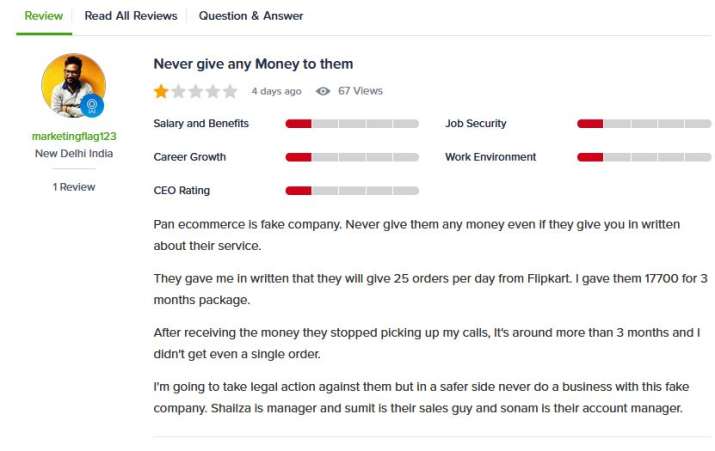Click the fifth grey rating star
715x451 pixels.
230,91
